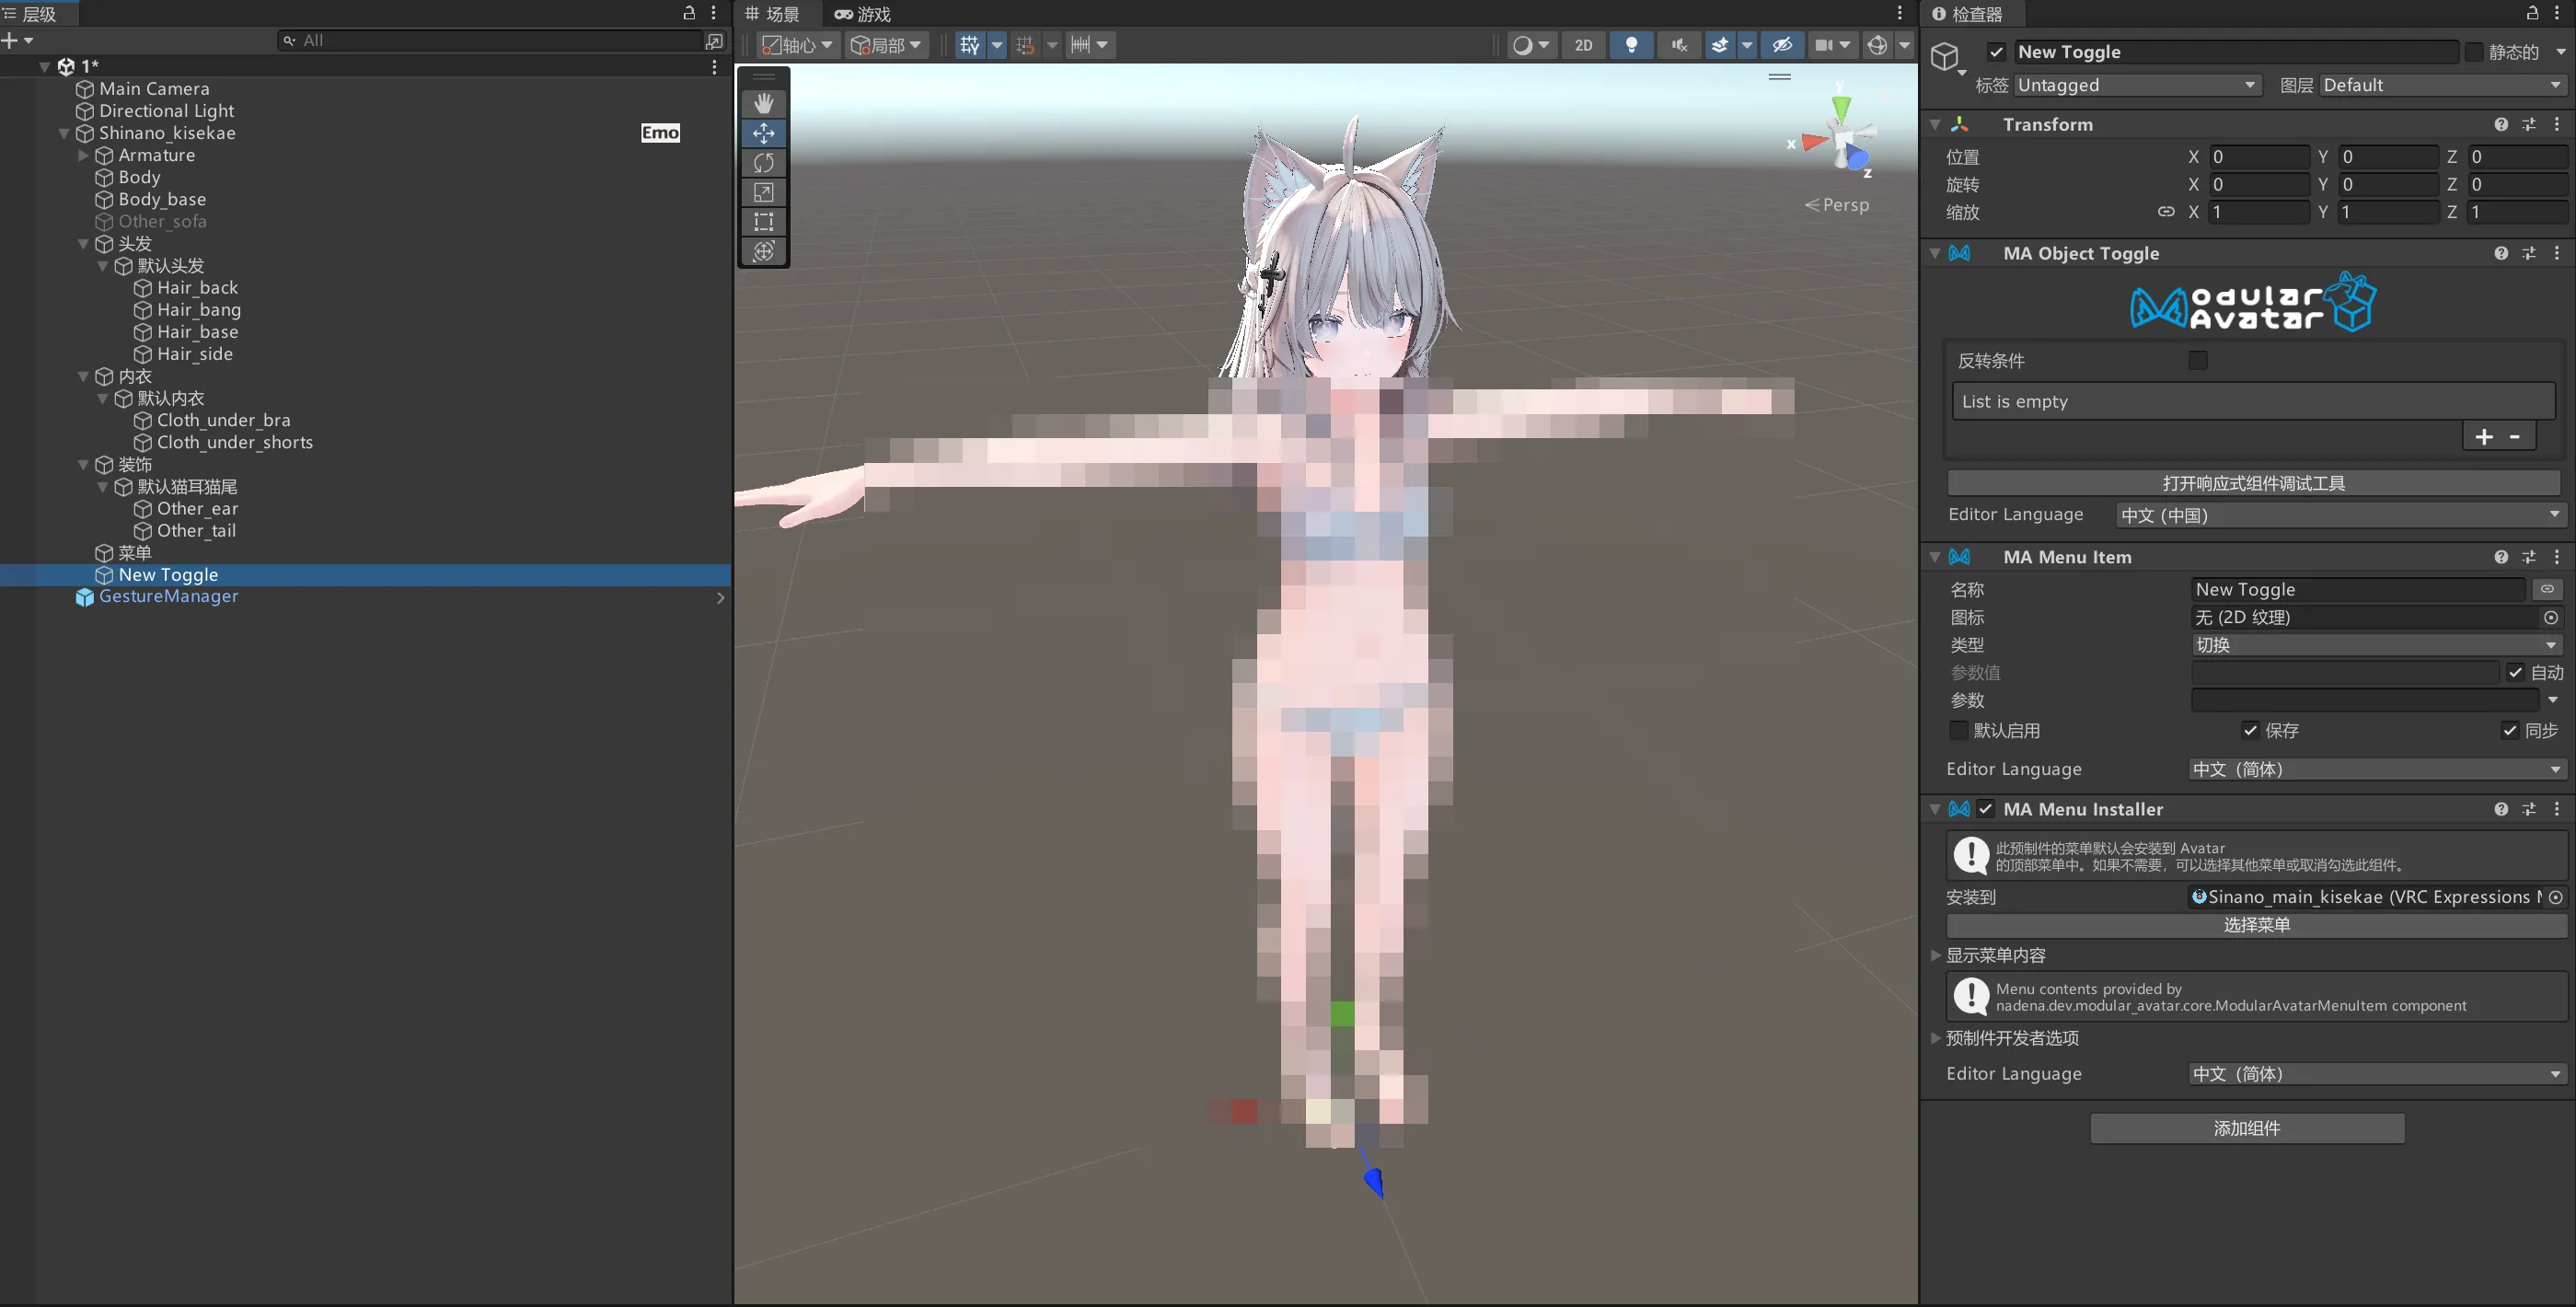Switch to the Game tab
Screen dimensions: 2576x1307
(862, 14)
